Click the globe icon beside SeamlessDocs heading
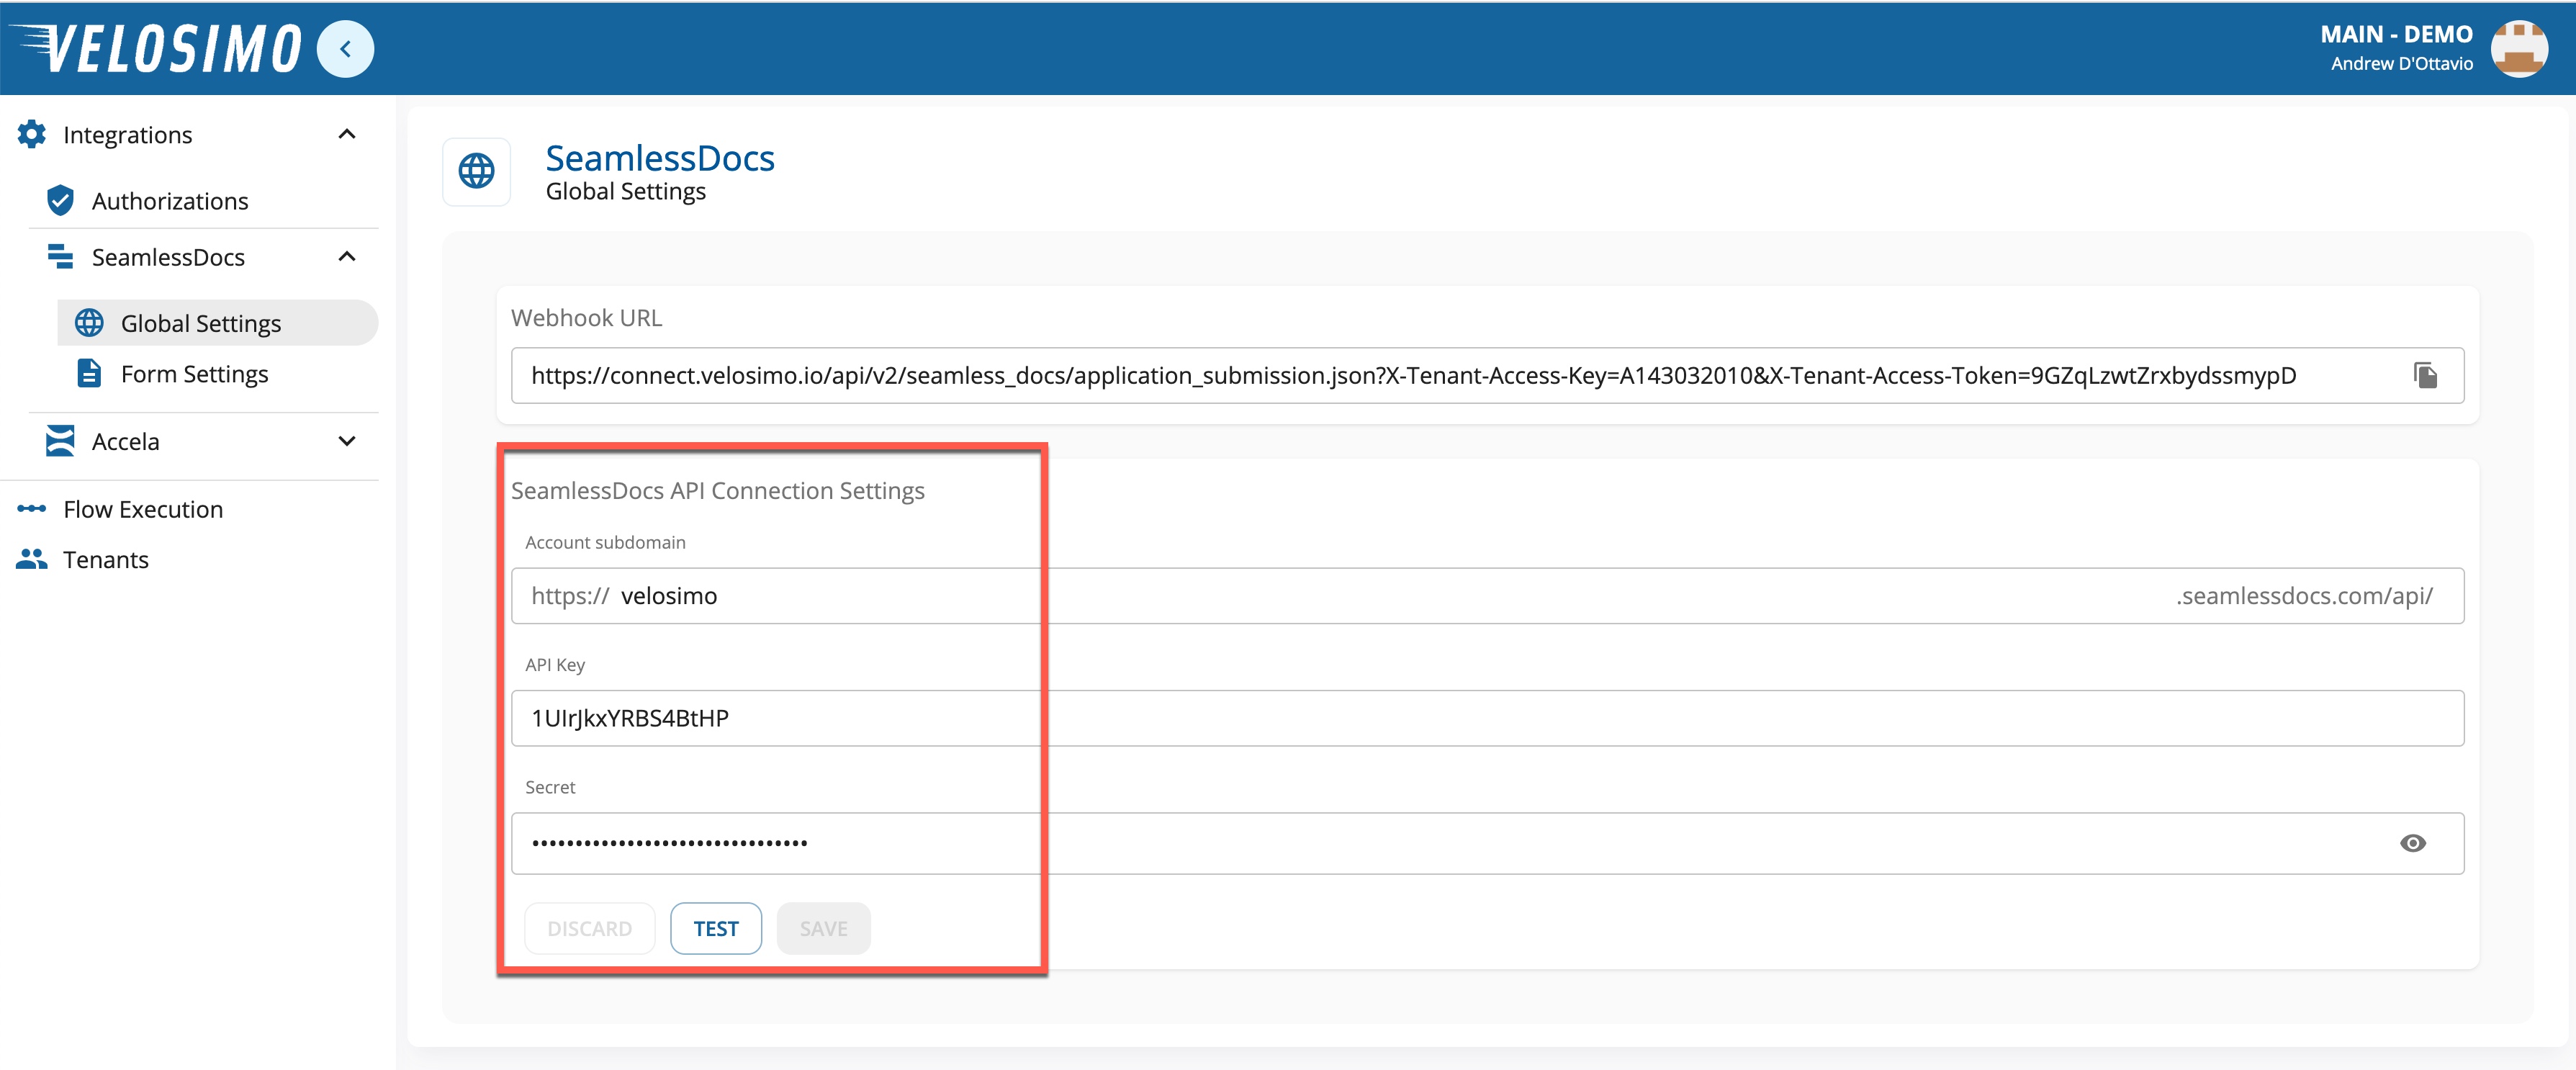The width and height of the screenshot is (2576, 1070). [x=476, y=172]
